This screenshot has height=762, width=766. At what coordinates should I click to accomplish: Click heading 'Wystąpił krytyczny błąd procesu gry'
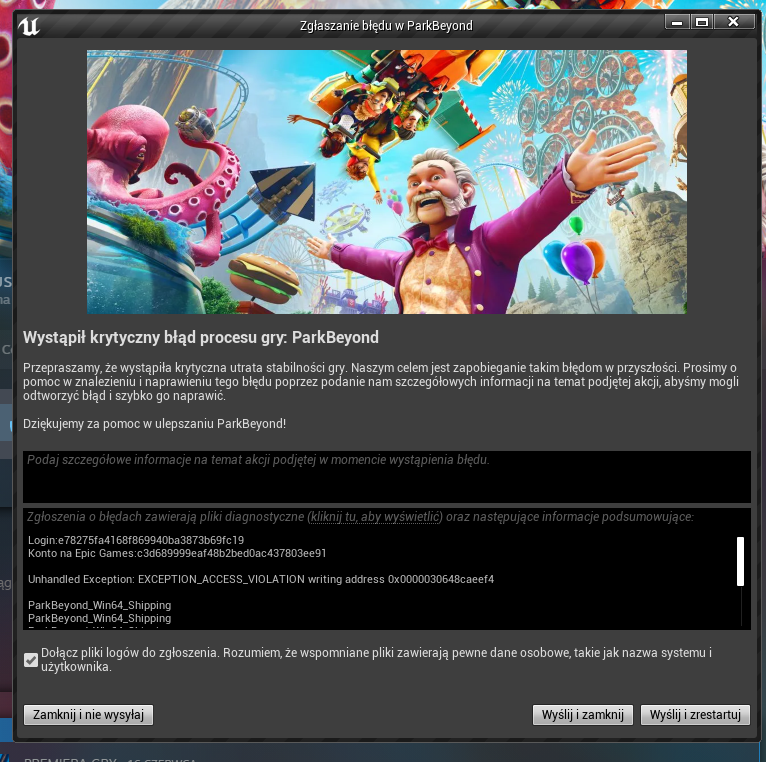coord(201,338)
